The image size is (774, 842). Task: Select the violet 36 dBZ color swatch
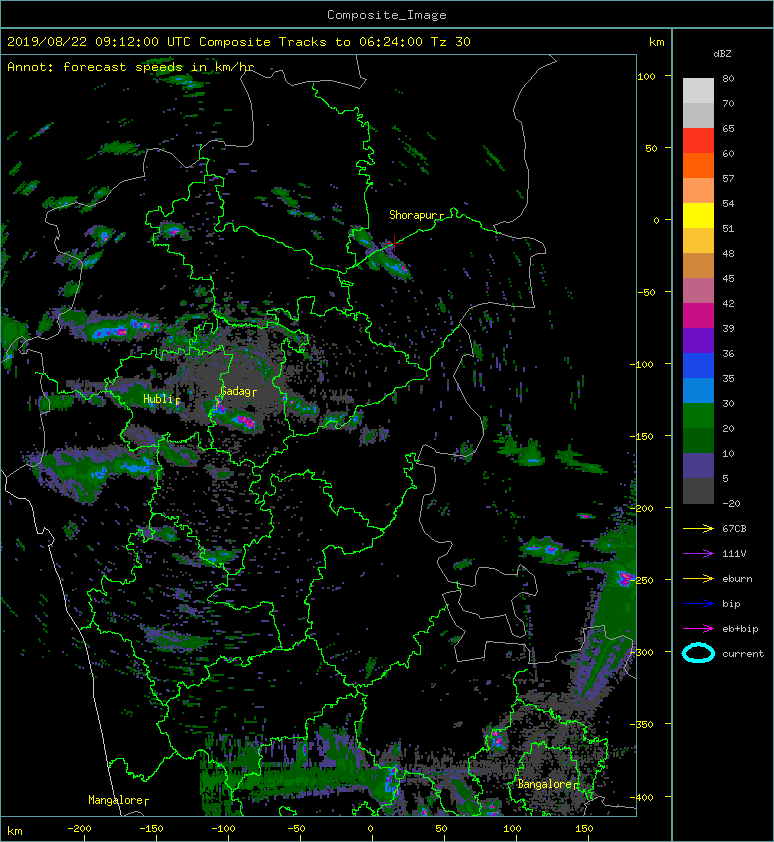tap(698, 340)
